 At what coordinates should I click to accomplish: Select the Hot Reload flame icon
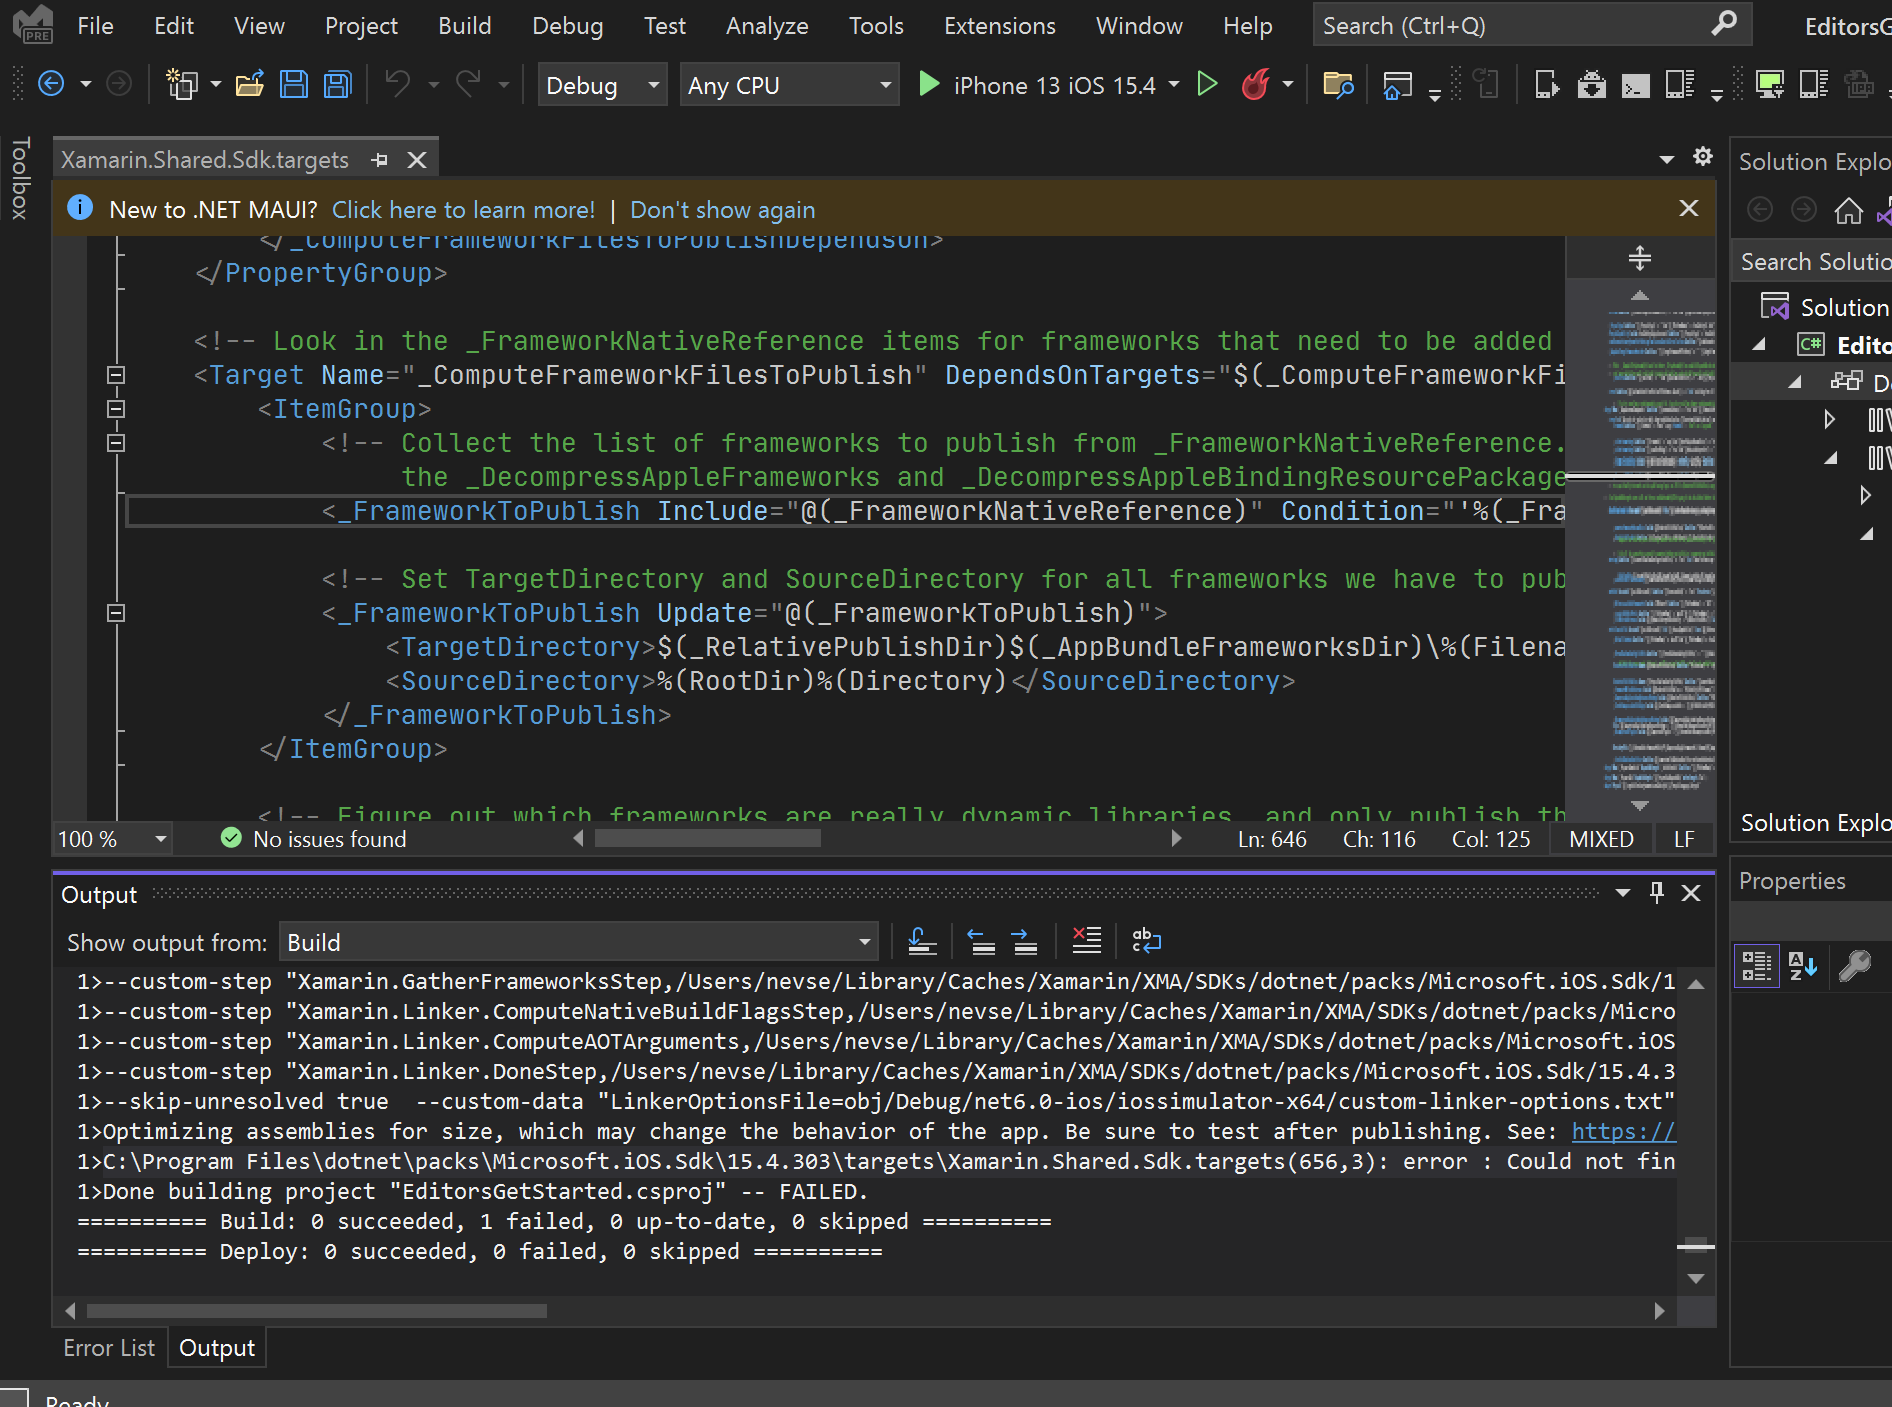1257,85
